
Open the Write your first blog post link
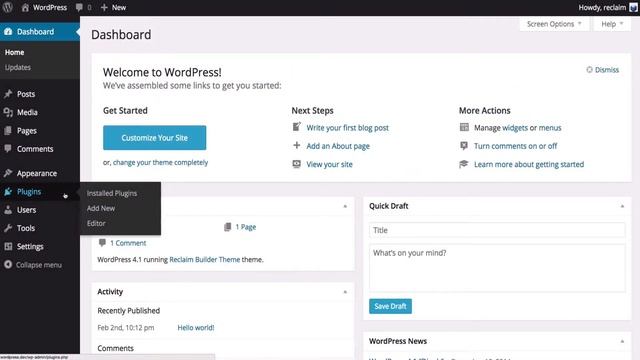pyautogui.click(x=347, y=128)
